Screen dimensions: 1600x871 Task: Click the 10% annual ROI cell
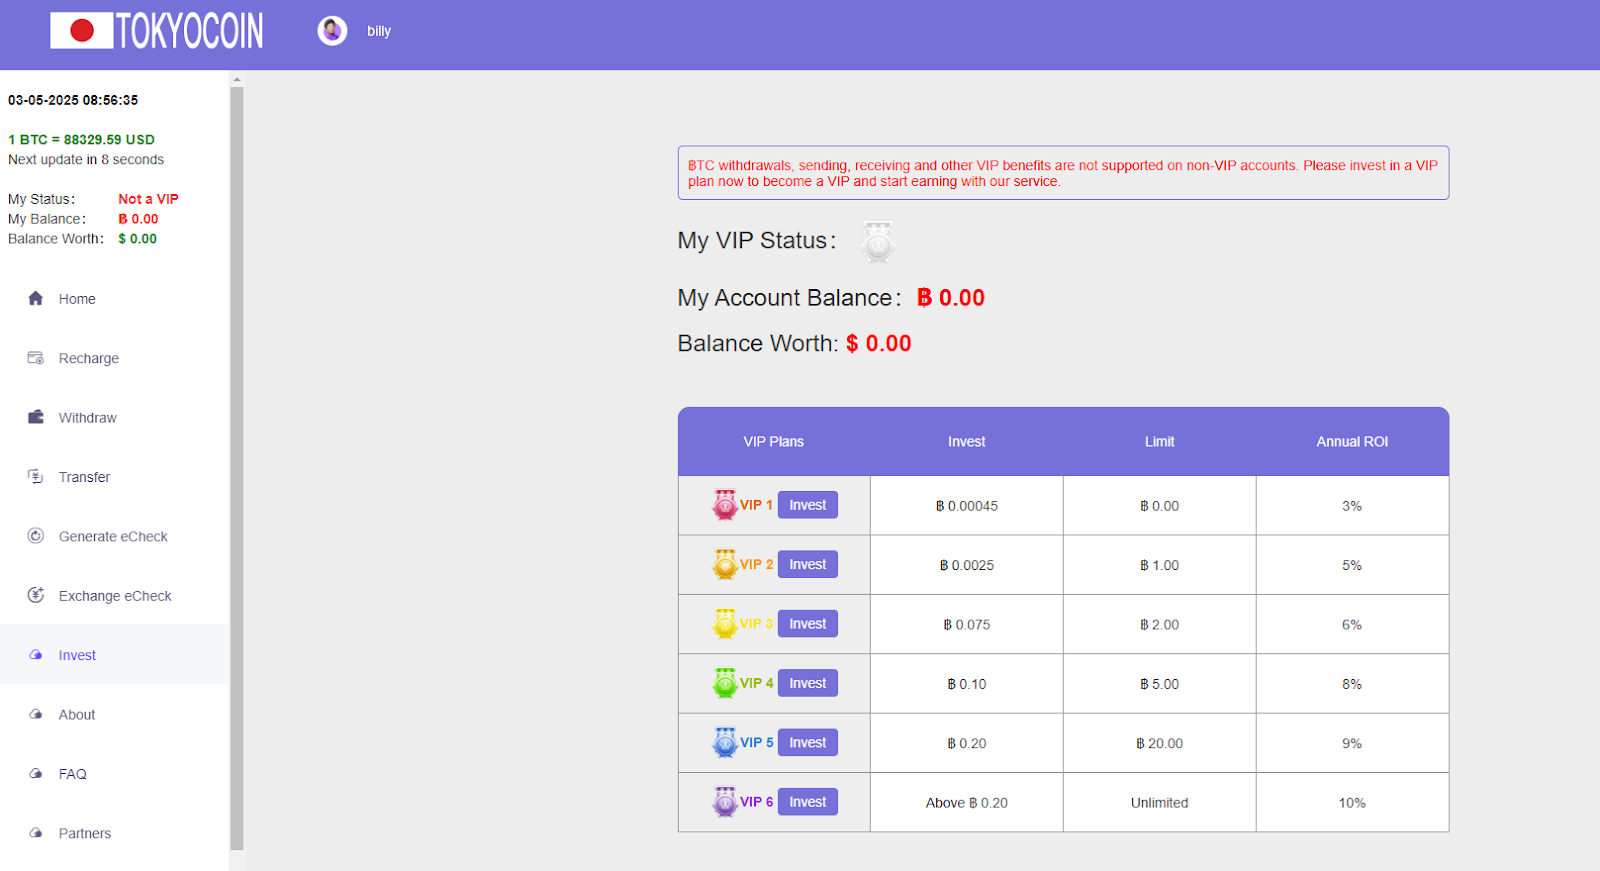point(1352,803)
